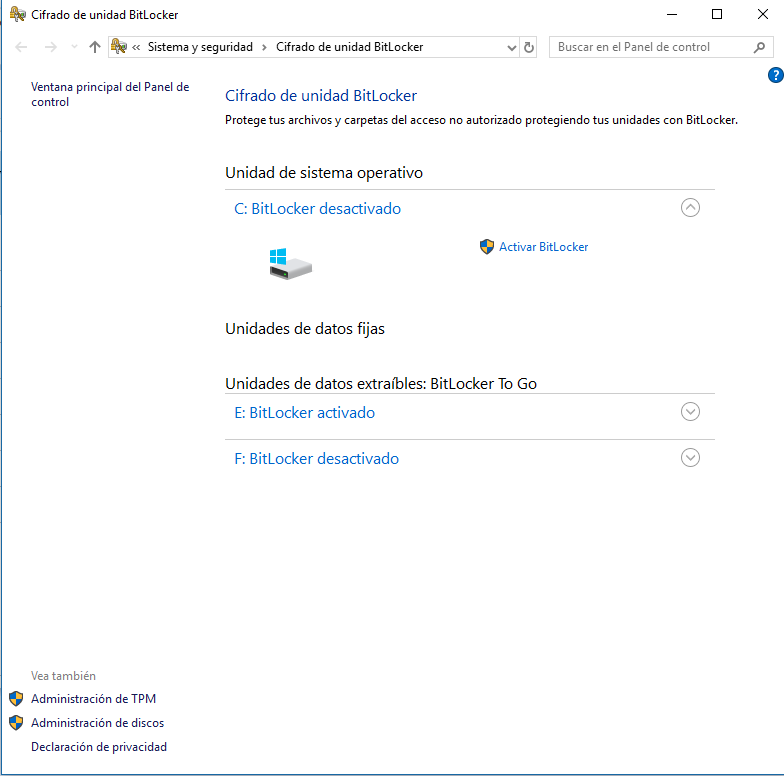Click the up one level arrow
784x776 pixels.
pyautogui.click(x=95, y=47)
